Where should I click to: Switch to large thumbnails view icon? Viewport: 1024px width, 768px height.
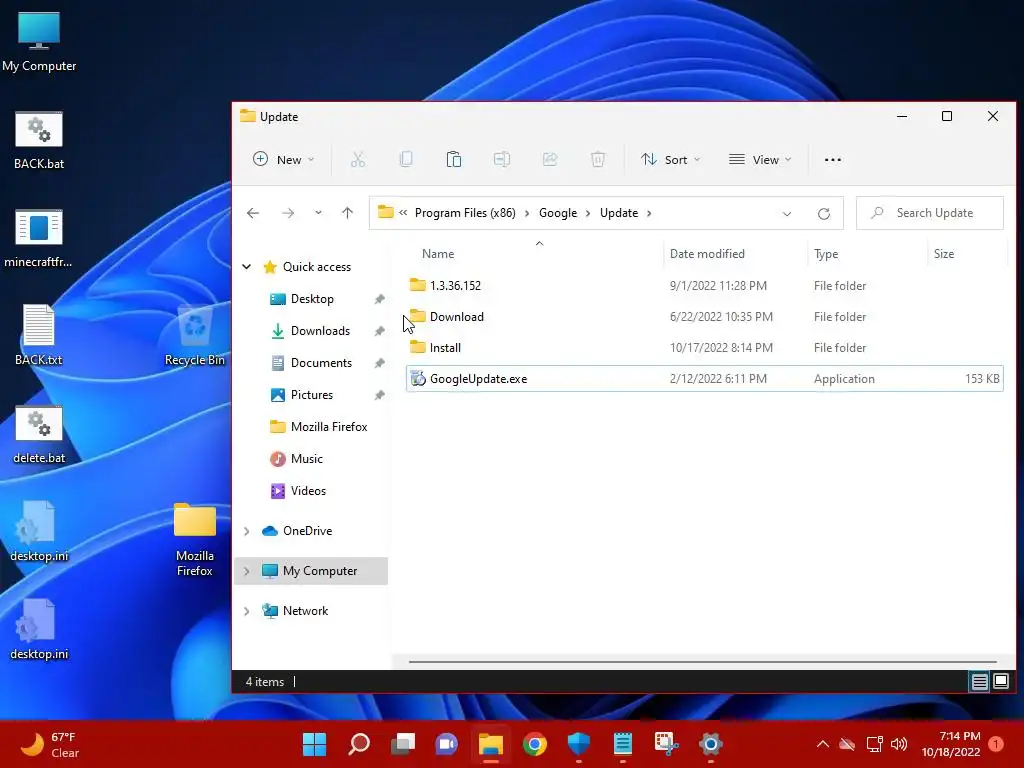(1001, 682)
